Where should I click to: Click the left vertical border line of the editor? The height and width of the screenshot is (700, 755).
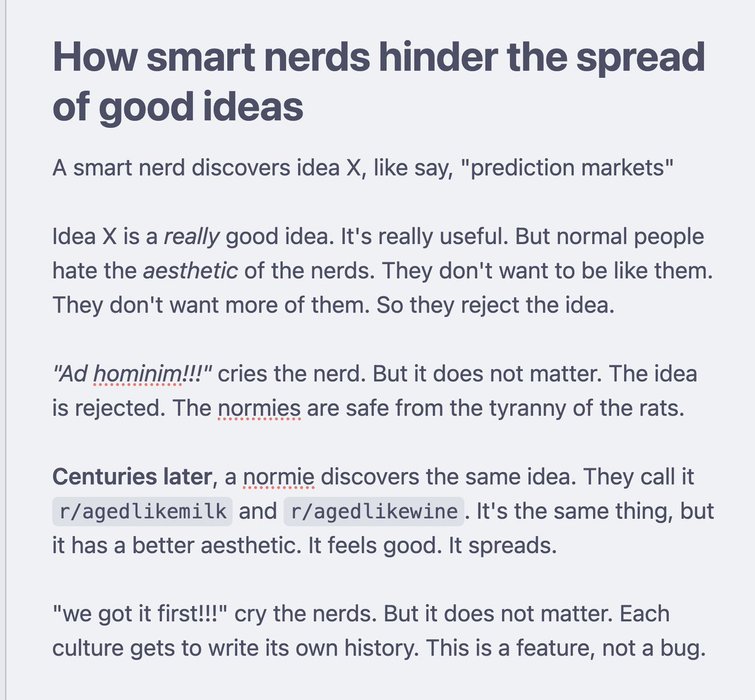tap(5, 350)
